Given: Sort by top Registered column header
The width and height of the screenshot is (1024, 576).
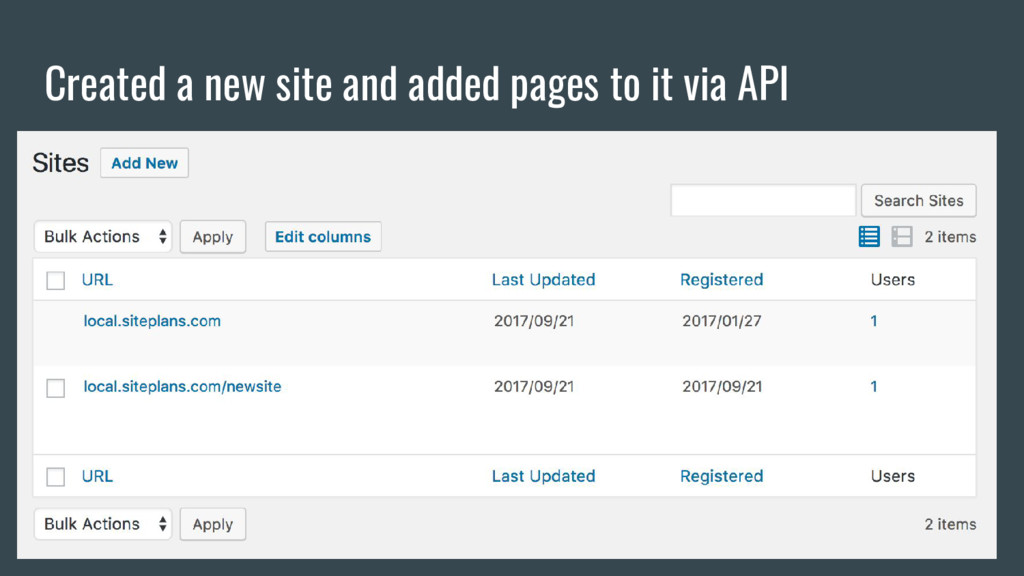Looking at the screenshot, I should click(722, 280).
